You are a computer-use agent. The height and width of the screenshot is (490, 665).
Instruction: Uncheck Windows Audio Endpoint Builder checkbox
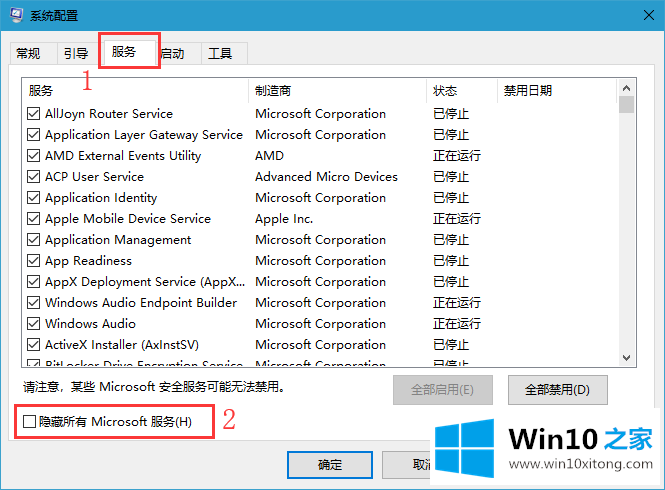34,302
